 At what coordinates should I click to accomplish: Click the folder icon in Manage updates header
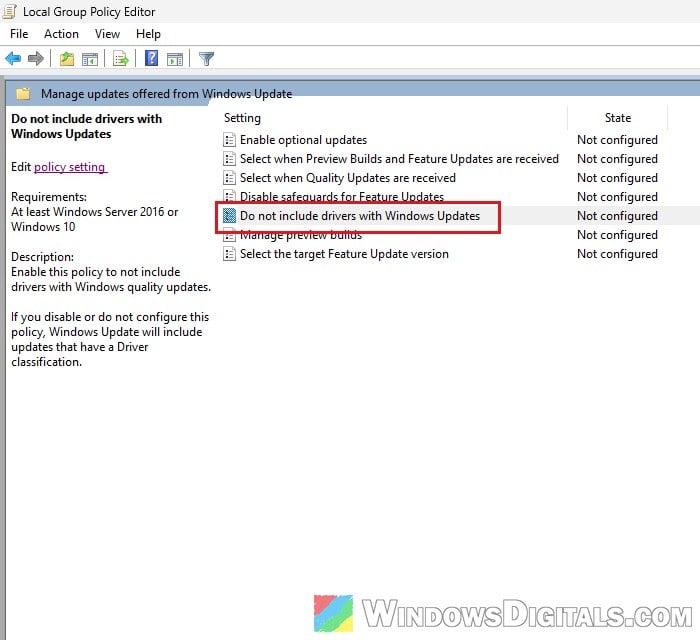click(23, 94)
